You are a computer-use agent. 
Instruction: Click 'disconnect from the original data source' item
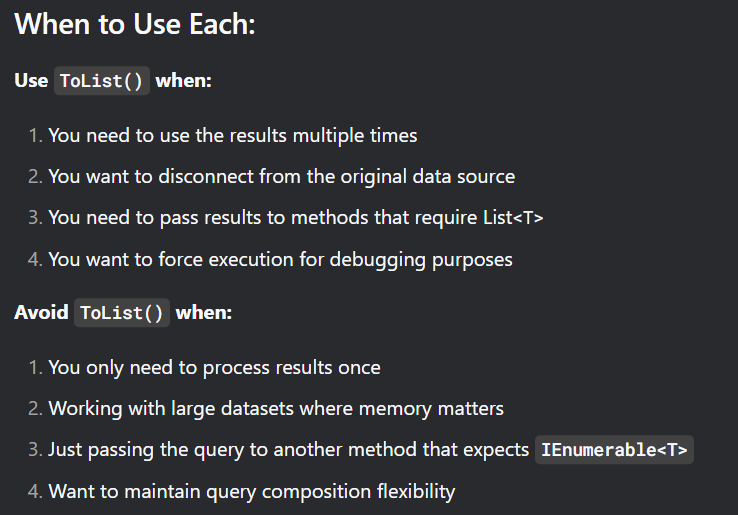[281, 177]
